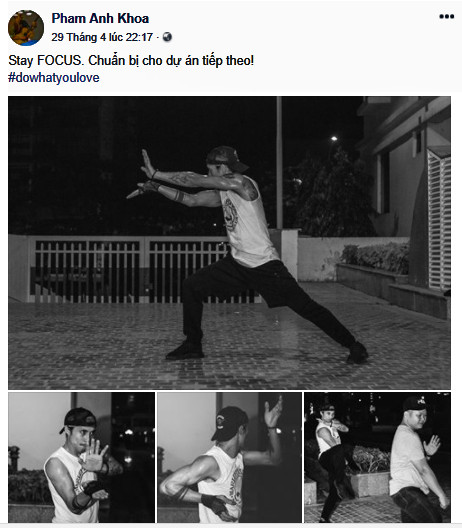Select the kicking man in the last thumbnail
462x528 pixels.
pos(332,461)
